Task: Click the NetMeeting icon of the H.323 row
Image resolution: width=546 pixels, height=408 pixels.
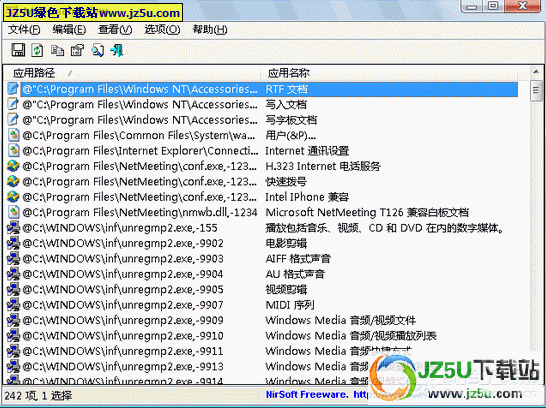Action: click(13, 166)
